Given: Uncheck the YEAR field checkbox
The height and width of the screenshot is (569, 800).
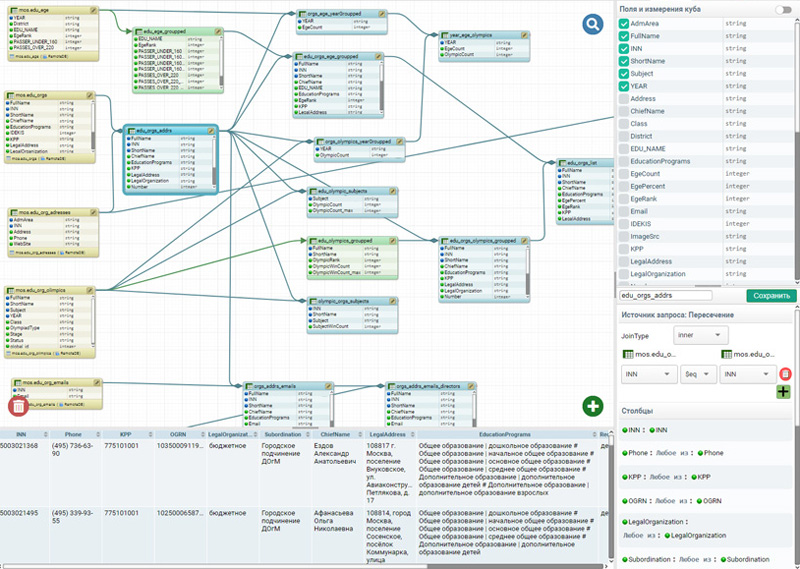Looking at the screenshot, I should (623, 86).
